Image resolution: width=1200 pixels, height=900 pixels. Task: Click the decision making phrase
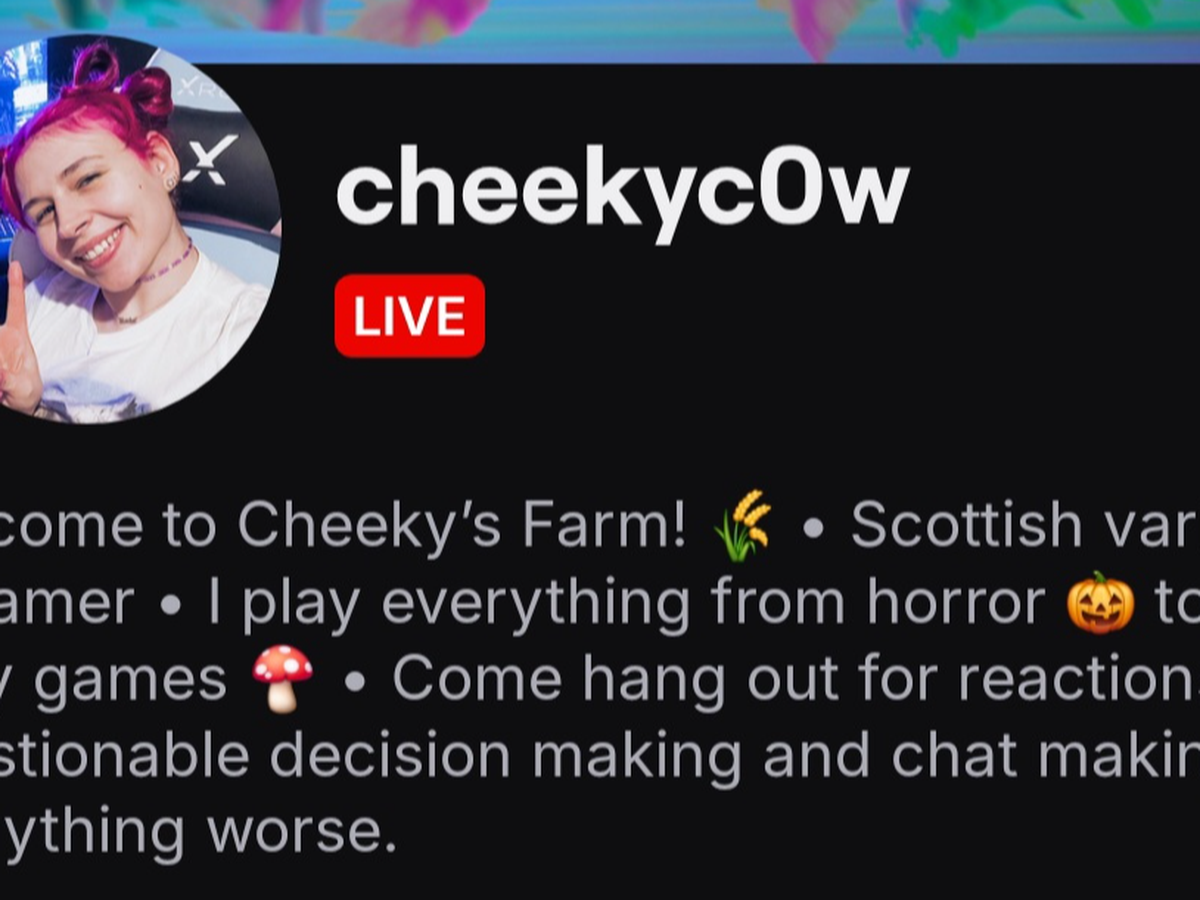pos(506,758)
